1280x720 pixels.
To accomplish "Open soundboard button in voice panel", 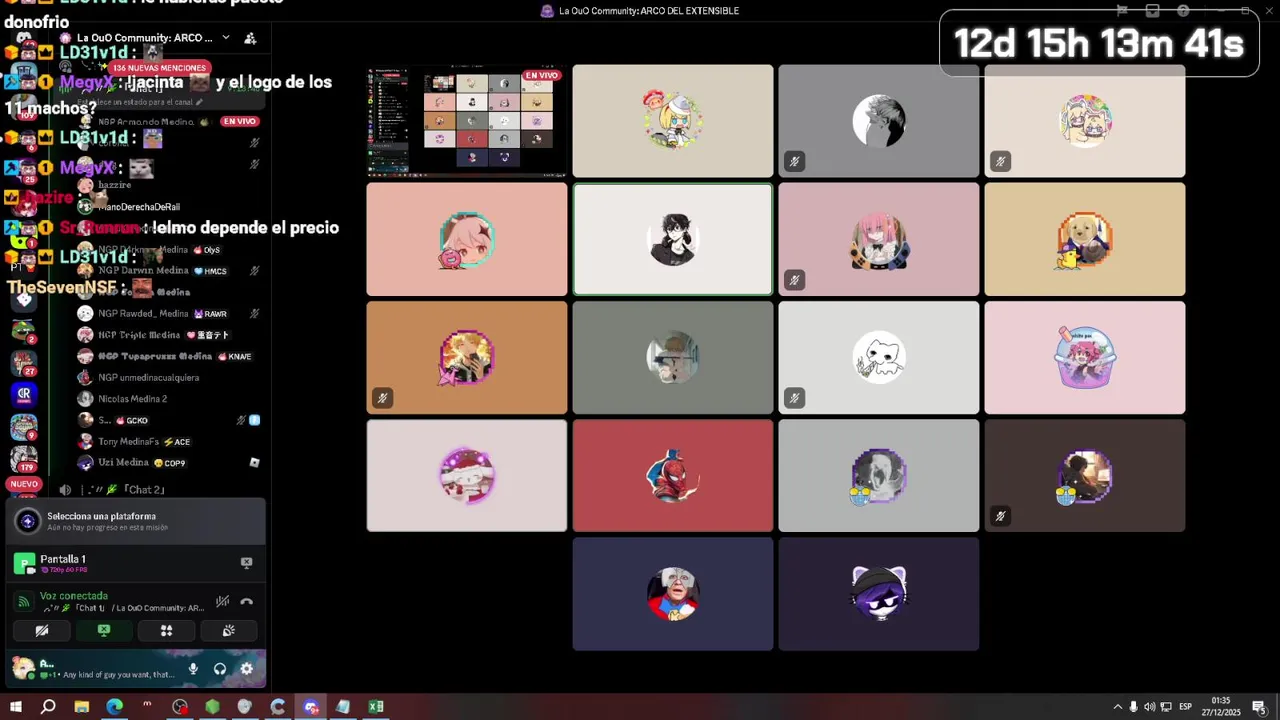I will click(228, 631).
